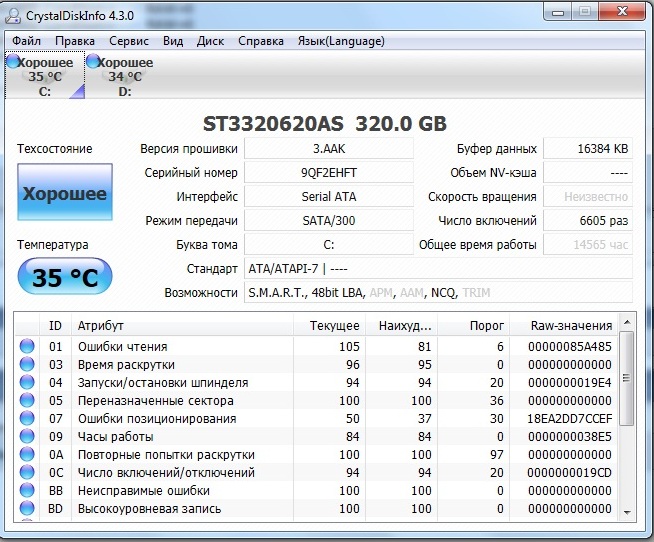
Task: Click status orb for Высокоуровневая запись row
Action: (27, 508)
